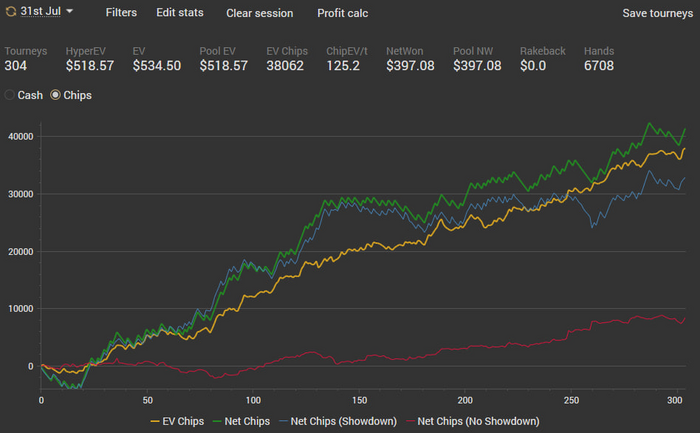This screenshot has width=700, height=433.
Task: Toggle the EV Chips legend series
Action: (177, 421)
